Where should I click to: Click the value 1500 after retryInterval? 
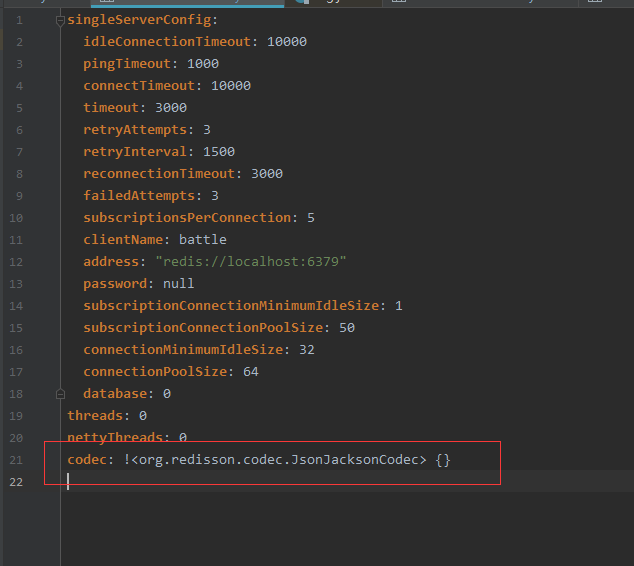(219, 152)
